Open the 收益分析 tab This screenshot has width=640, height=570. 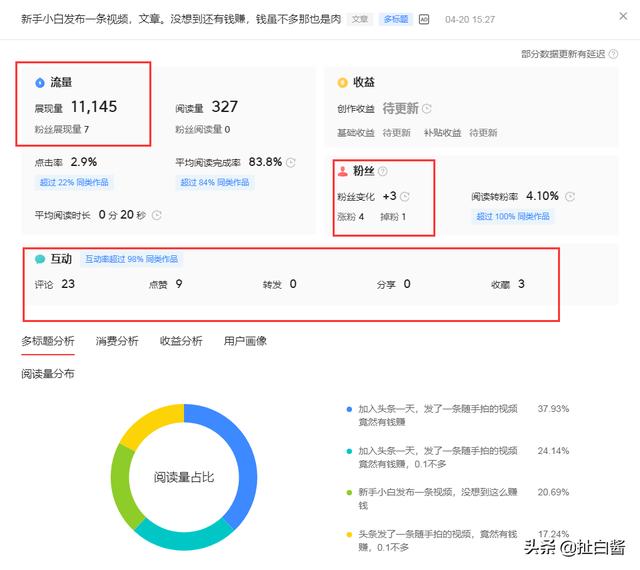click(181, 341)
